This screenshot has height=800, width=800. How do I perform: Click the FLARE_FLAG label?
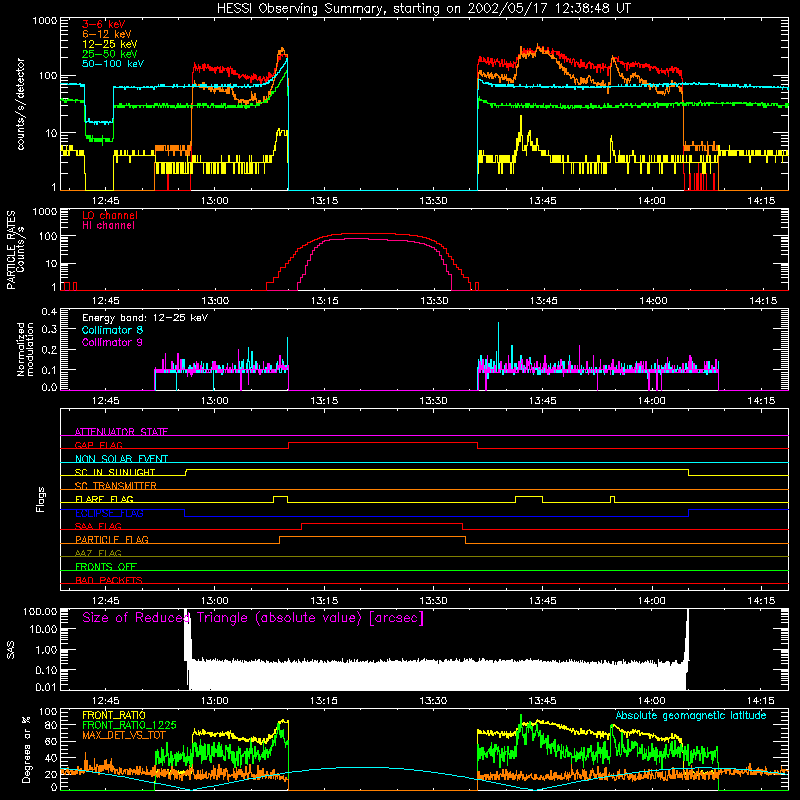click(104, 499)
